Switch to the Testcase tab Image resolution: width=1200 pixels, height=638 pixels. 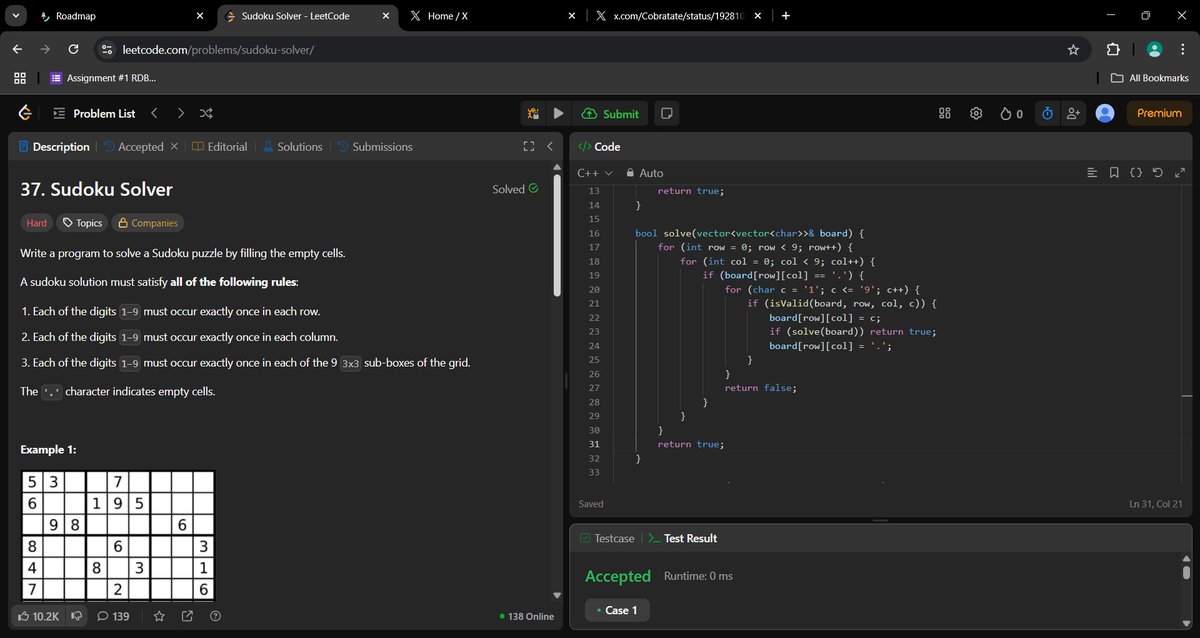tap(606, 538)
